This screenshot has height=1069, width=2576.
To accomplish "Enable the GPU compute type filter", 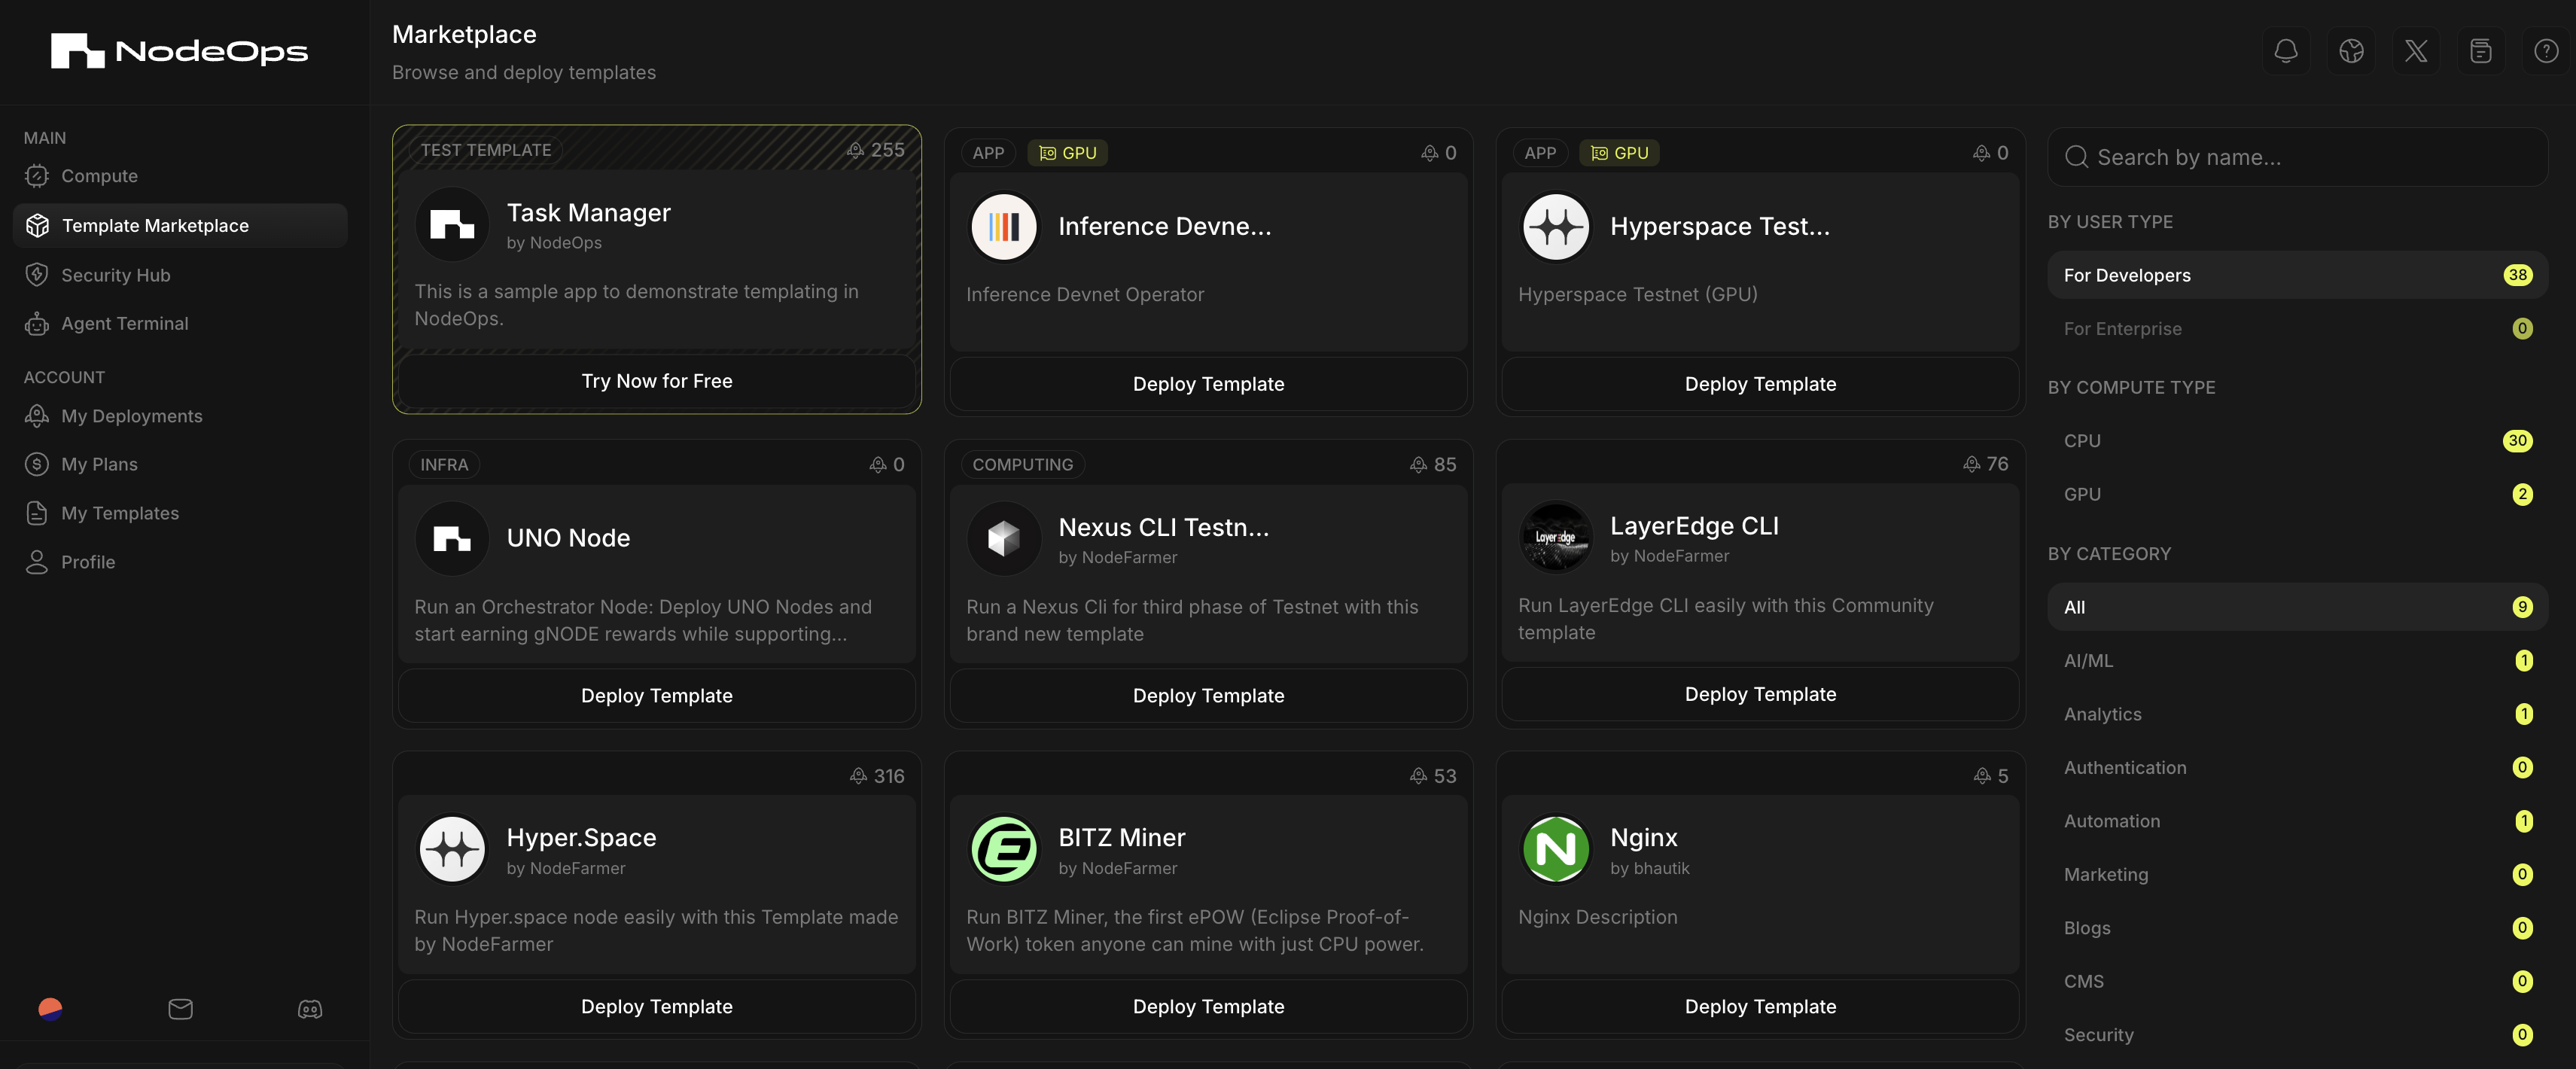I will pyautogui.click(x=2297, y=493).
